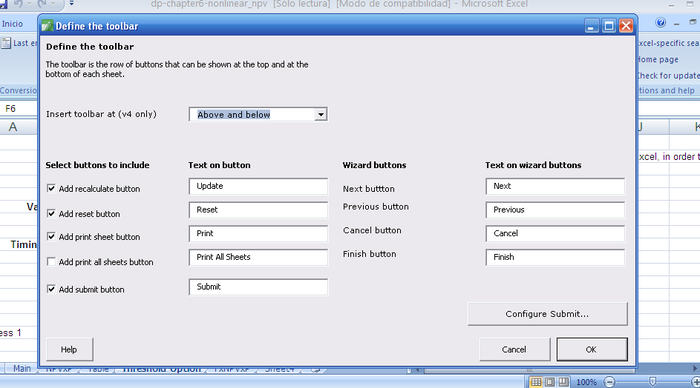Maximize the Define the toolbar dialog
700x388 pixels.
click(x=608, y=26)
